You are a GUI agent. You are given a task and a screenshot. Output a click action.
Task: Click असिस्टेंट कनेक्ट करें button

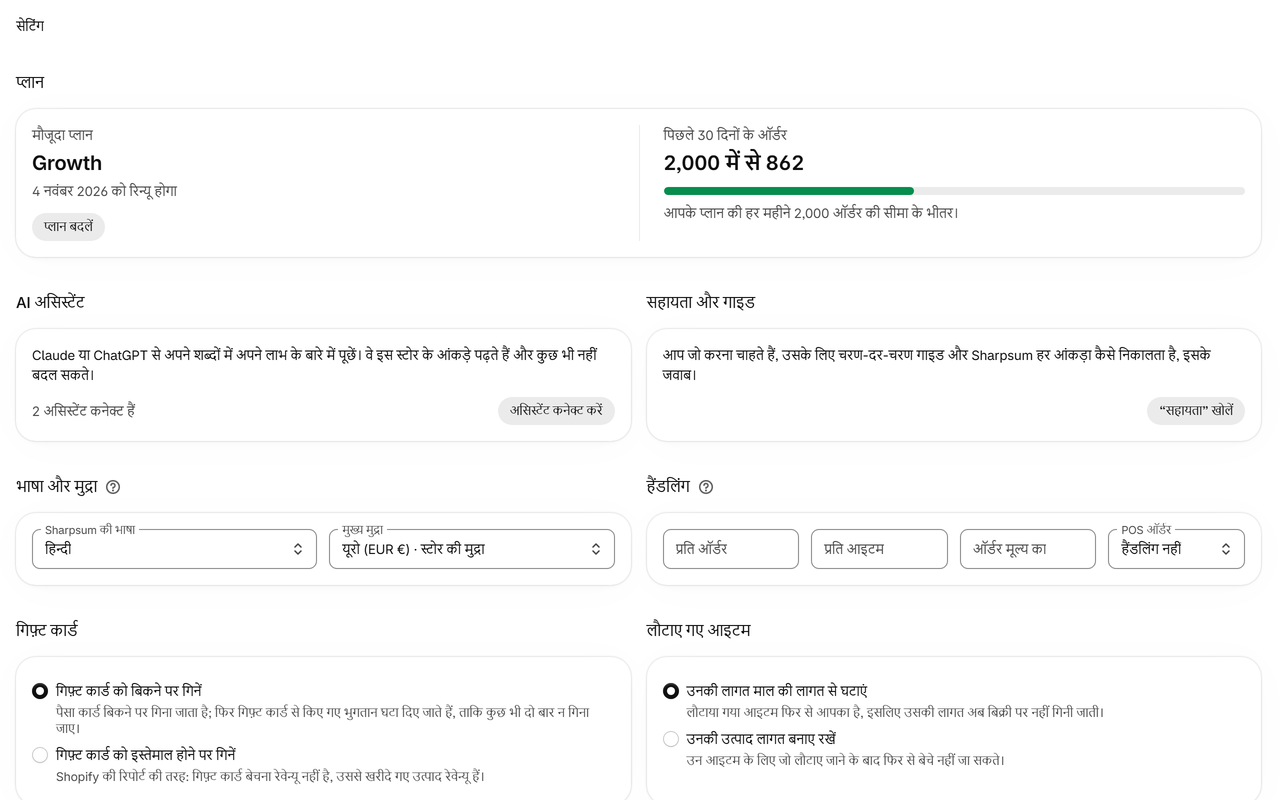556,411
